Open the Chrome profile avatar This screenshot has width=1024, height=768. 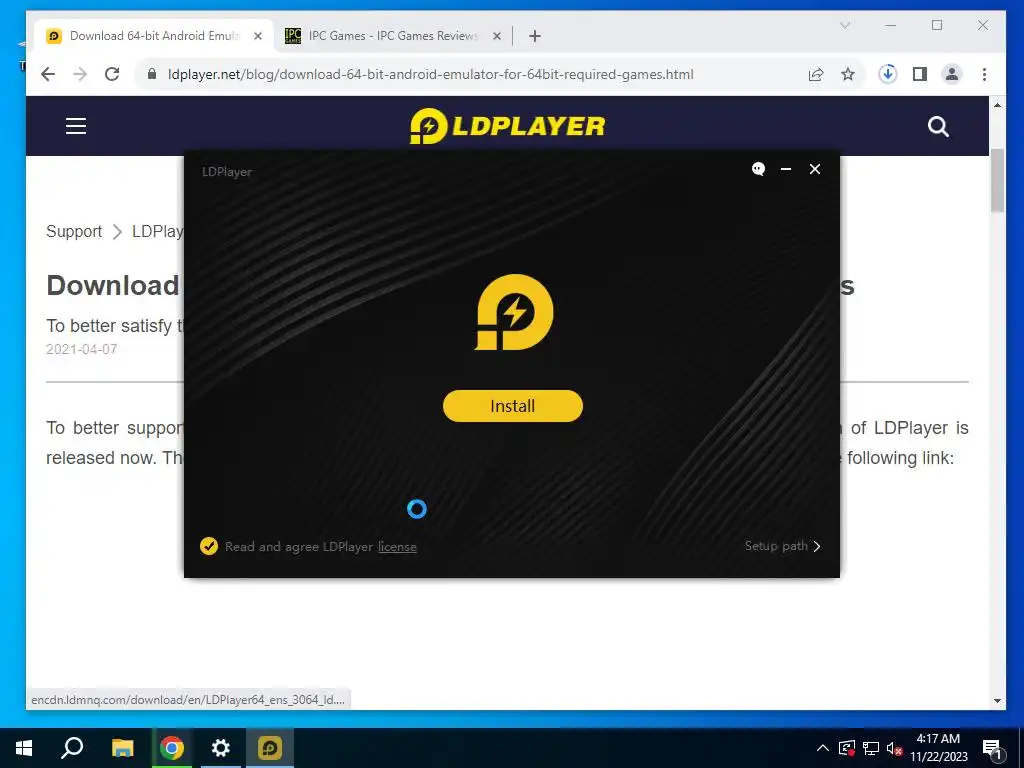pos(952,74)
